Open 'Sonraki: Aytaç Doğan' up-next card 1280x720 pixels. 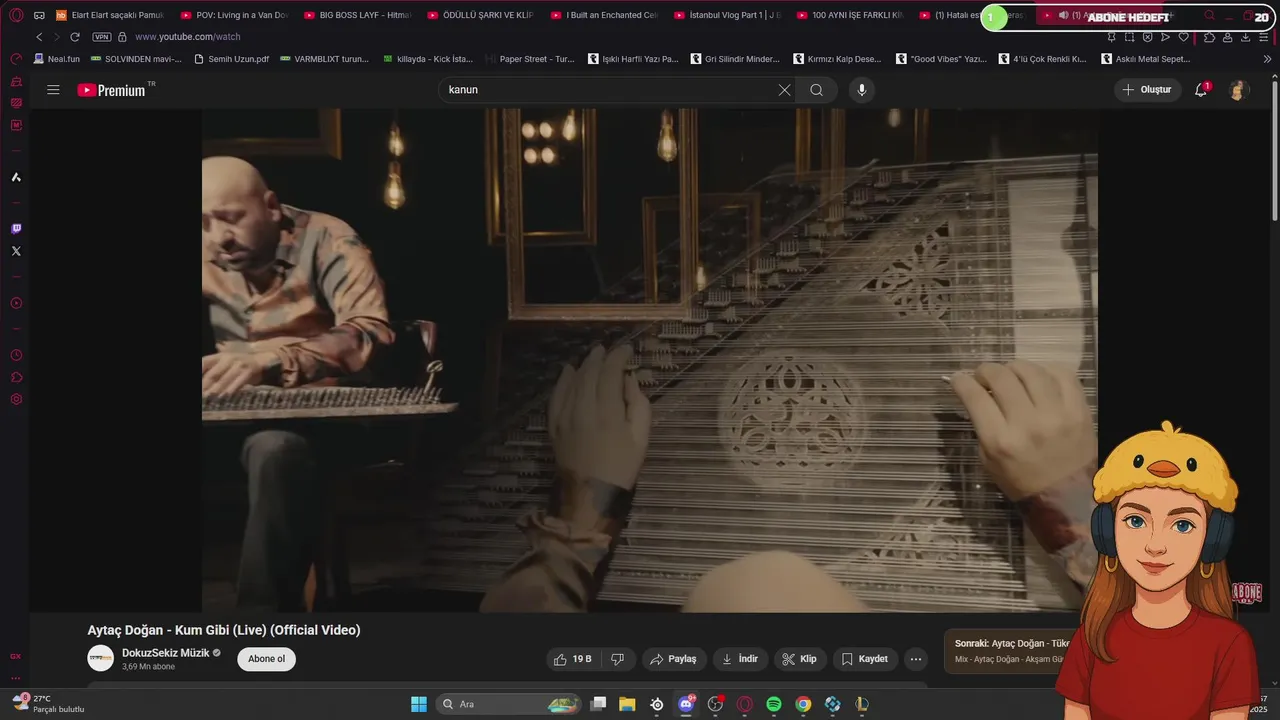pos(1010,650)
